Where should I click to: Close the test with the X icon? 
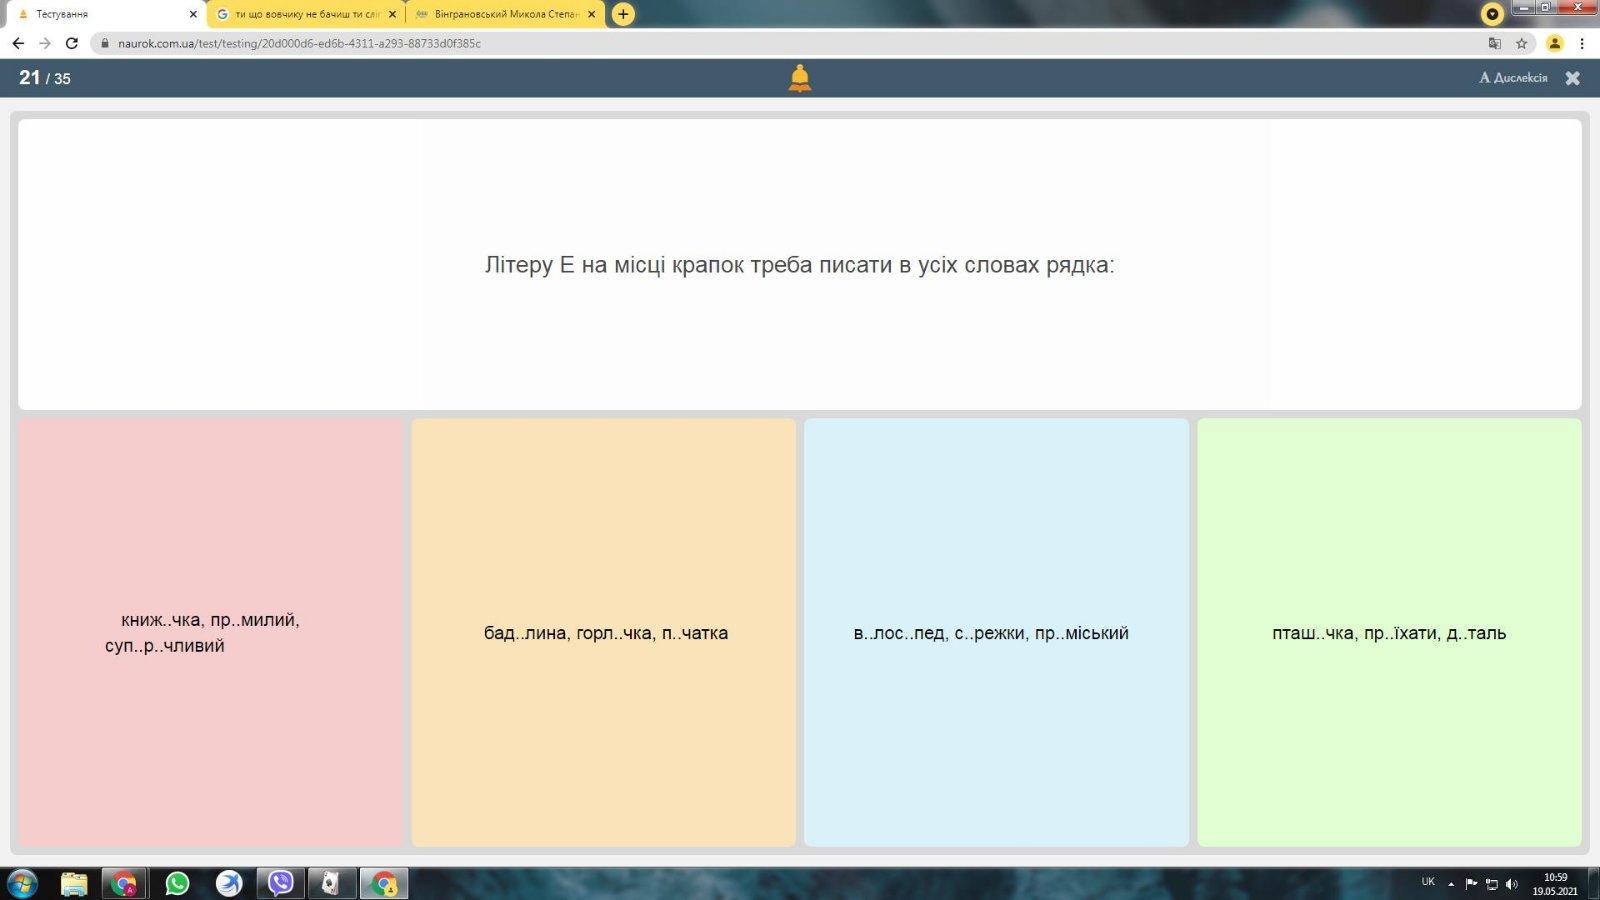(1572, 78)
